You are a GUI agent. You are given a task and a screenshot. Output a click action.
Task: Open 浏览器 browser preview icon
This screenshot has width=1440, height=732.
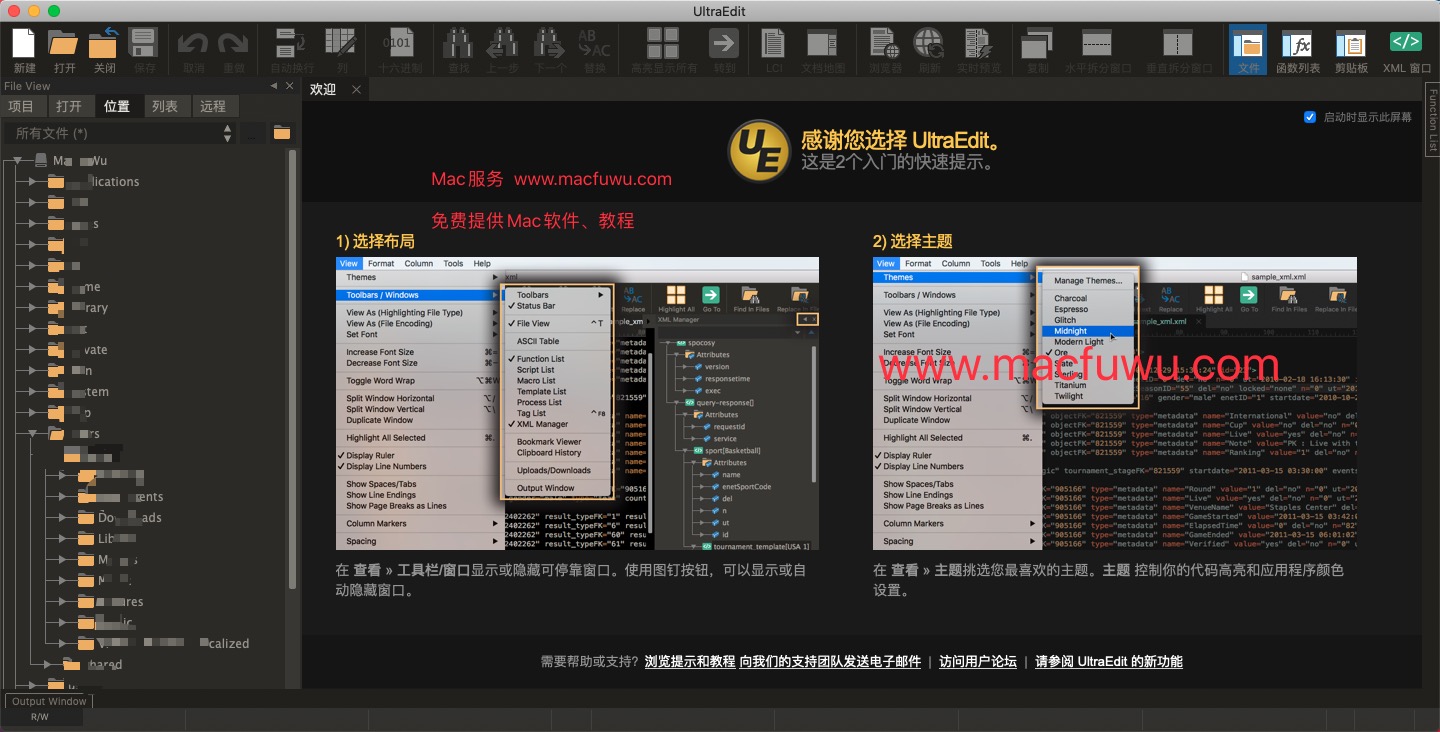click(x=885, y=50)
